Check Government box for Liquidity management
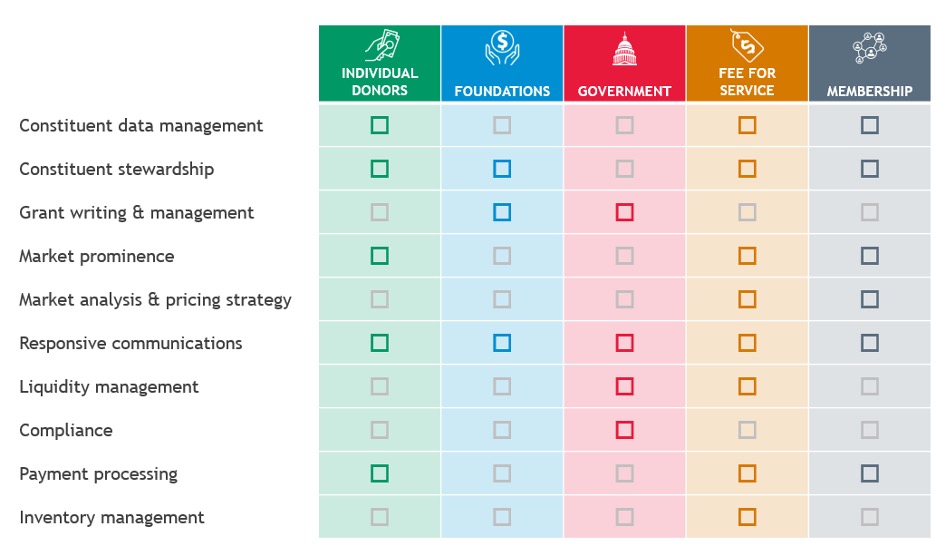936x546 pixels. tap(625, 387)
